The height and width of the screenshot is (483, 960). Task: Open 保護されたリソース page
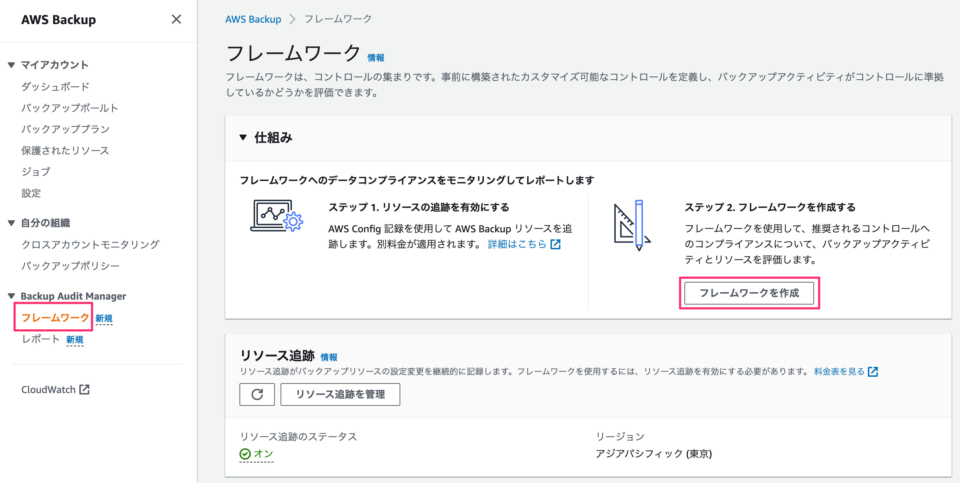(x=65, y=151)
